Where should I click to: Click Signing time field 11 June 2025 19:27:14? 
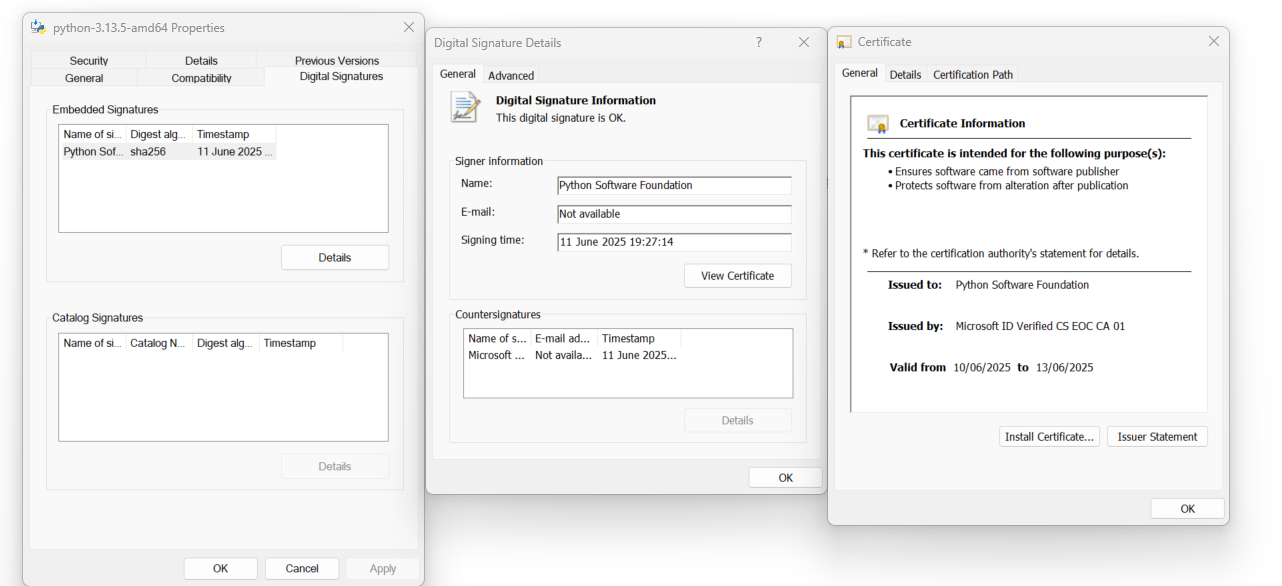pos(674,242)
